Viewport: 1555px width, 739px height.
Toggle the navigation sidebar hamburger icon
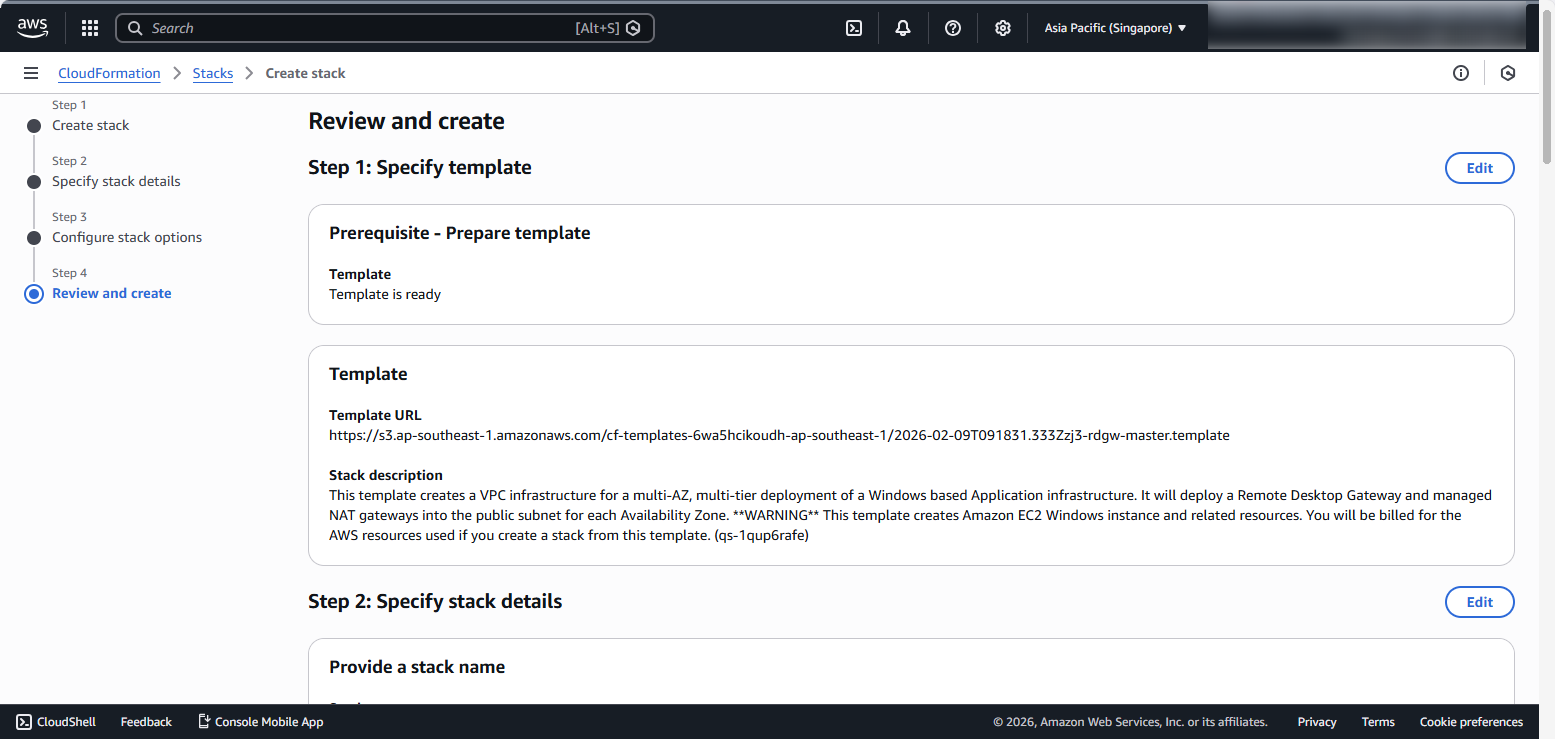31,72
